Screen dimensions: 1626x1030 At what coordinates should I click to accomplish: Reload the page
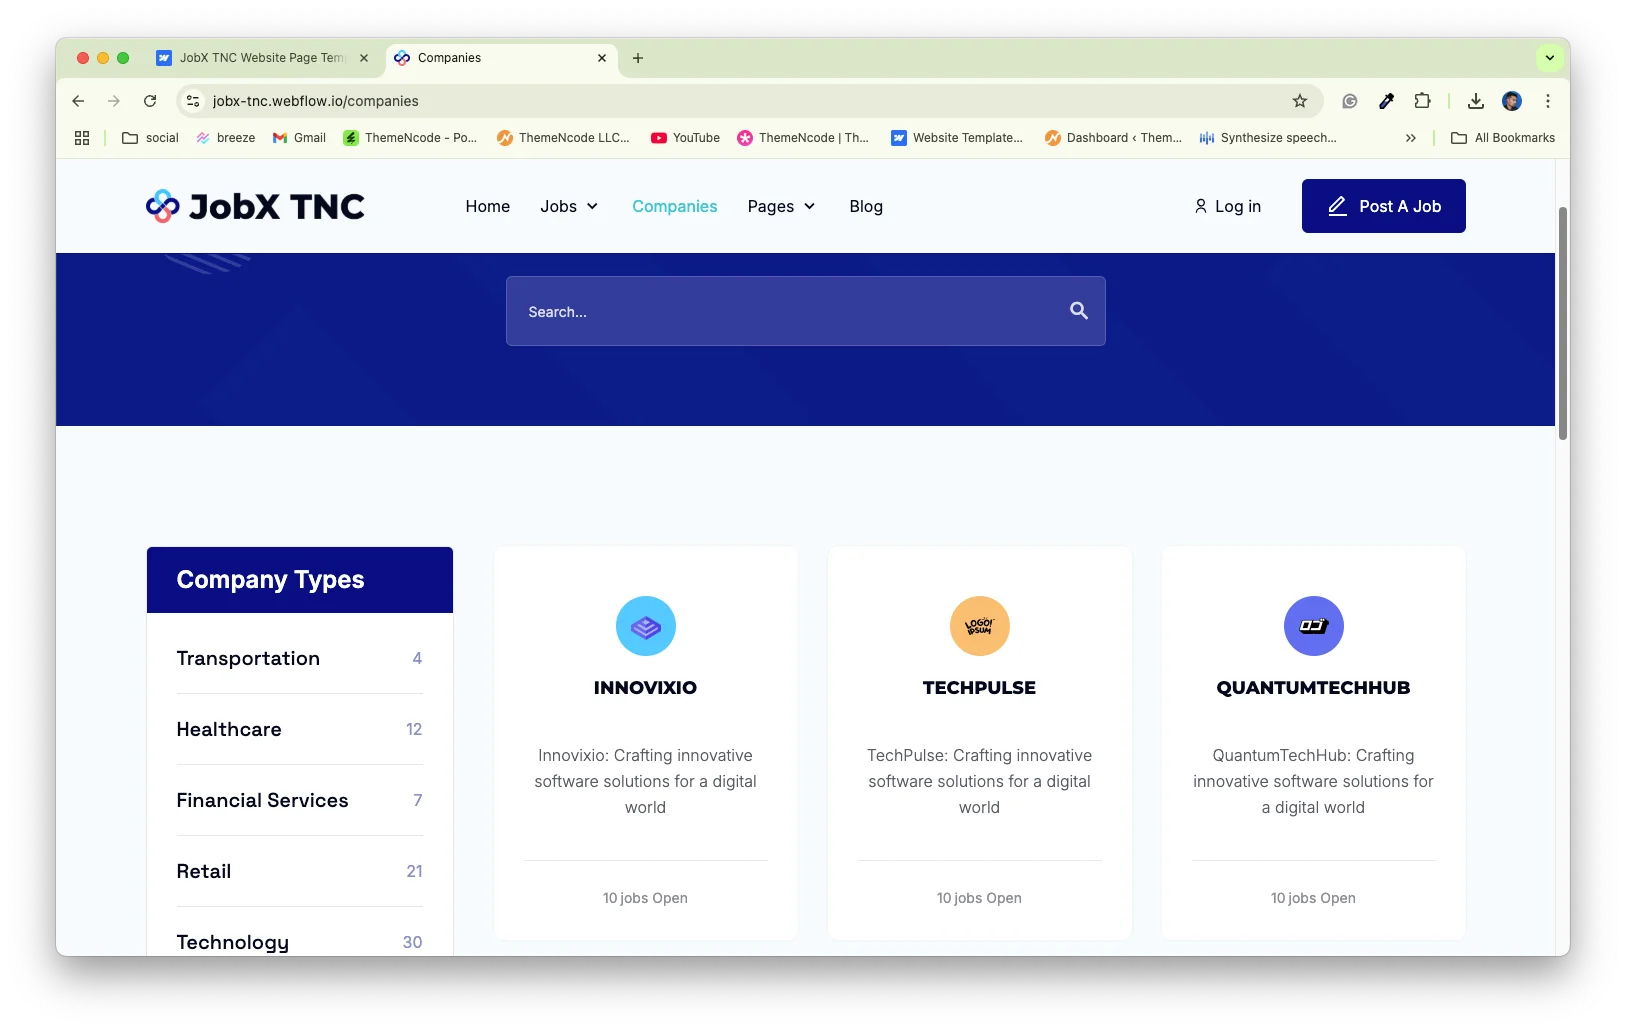pyautogui.click(x=150, y=101)
